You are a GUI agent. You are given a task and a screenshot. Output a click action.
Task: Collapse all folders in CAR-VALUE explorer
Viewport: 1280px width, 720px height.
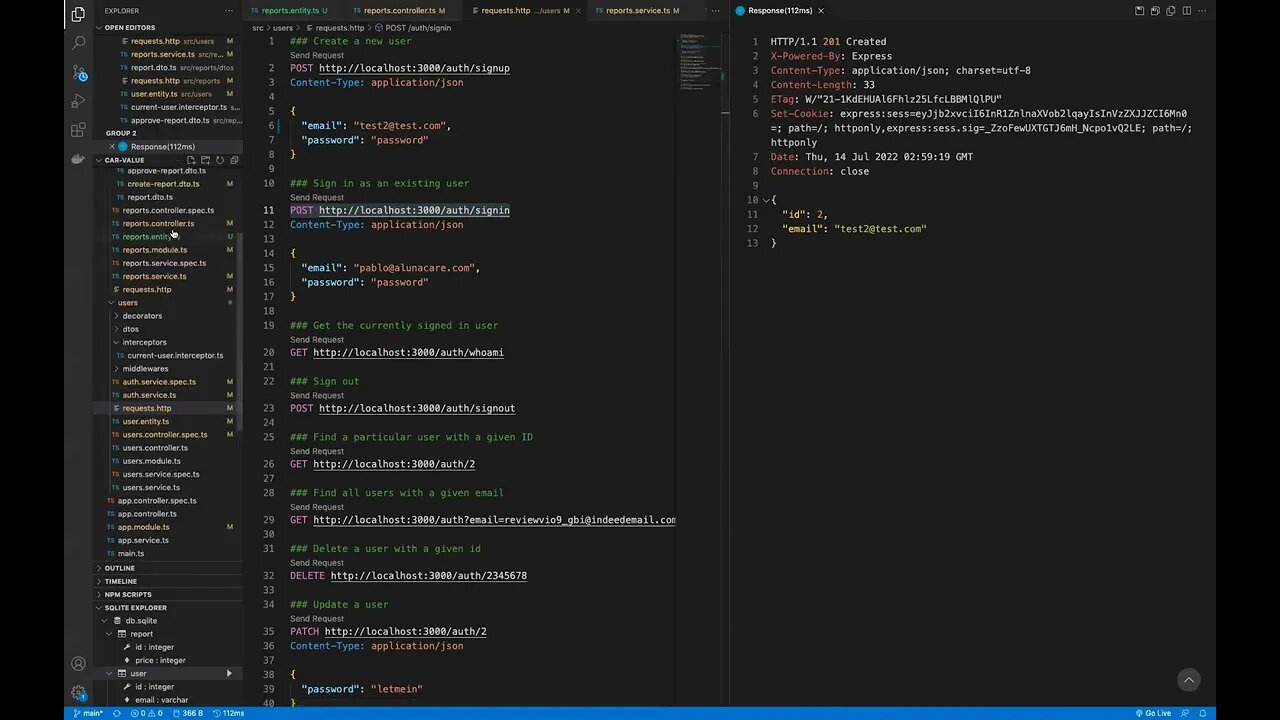click(x=234, y=160)
